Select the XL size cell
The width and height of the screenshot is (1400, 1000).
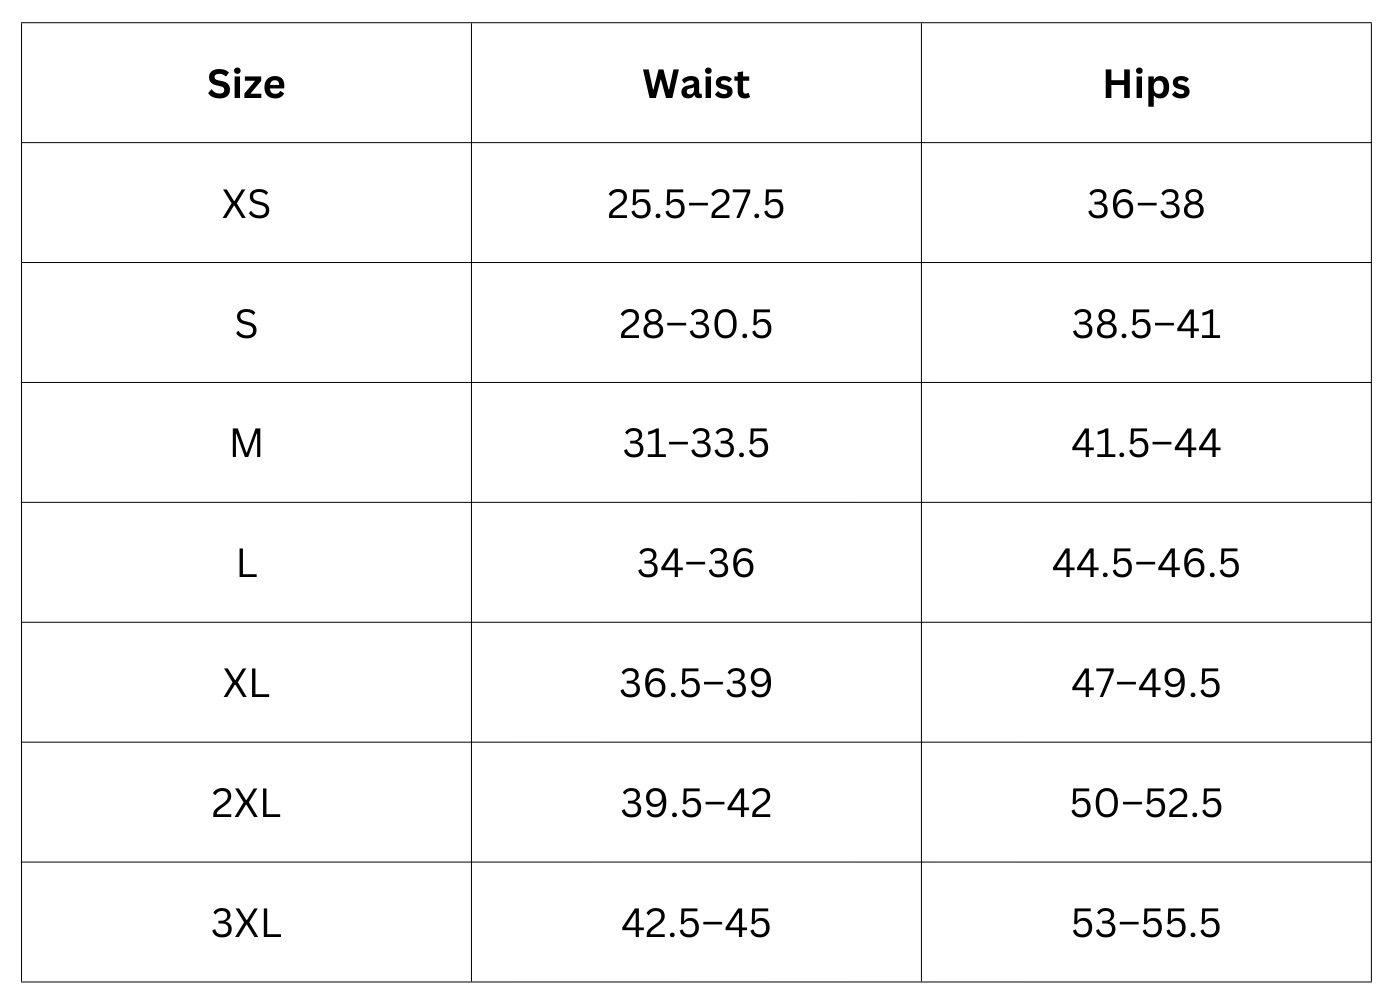(x=246, y=683)
